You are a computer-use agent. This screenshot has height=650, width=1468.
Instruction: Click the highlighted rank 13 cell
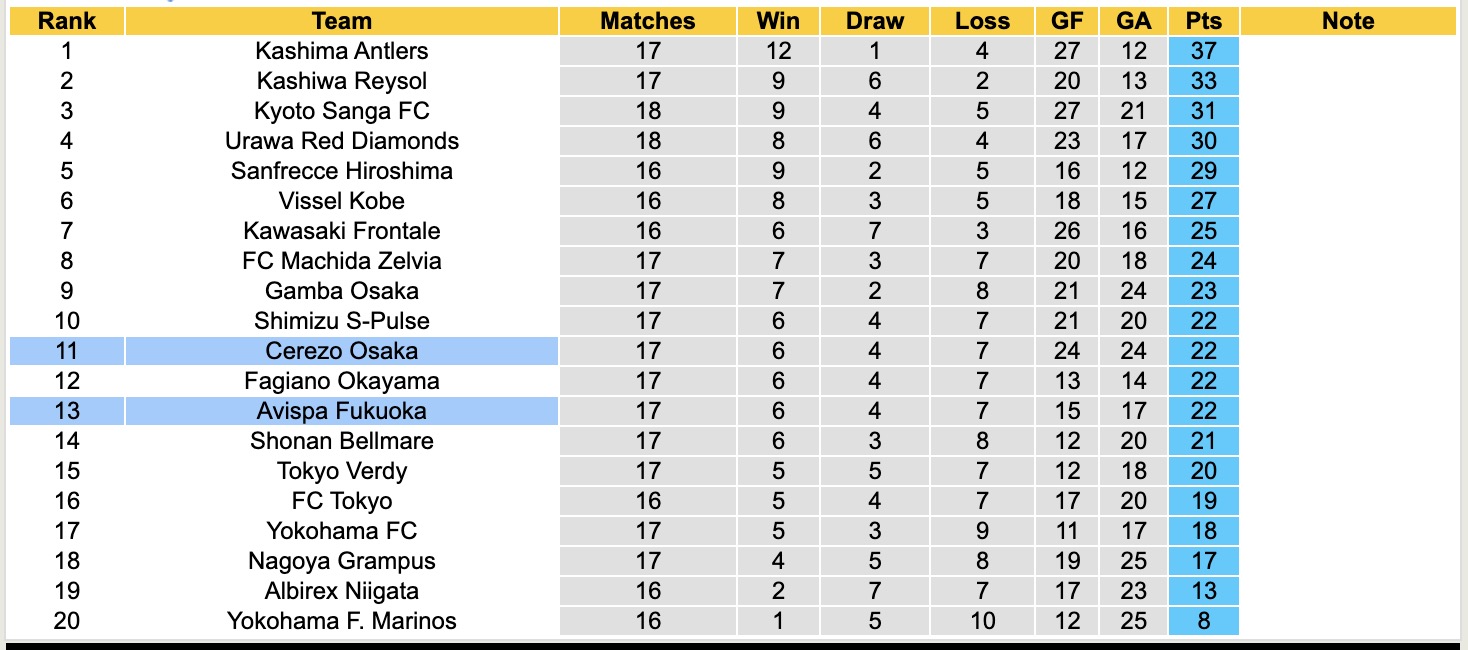(67, 411)
